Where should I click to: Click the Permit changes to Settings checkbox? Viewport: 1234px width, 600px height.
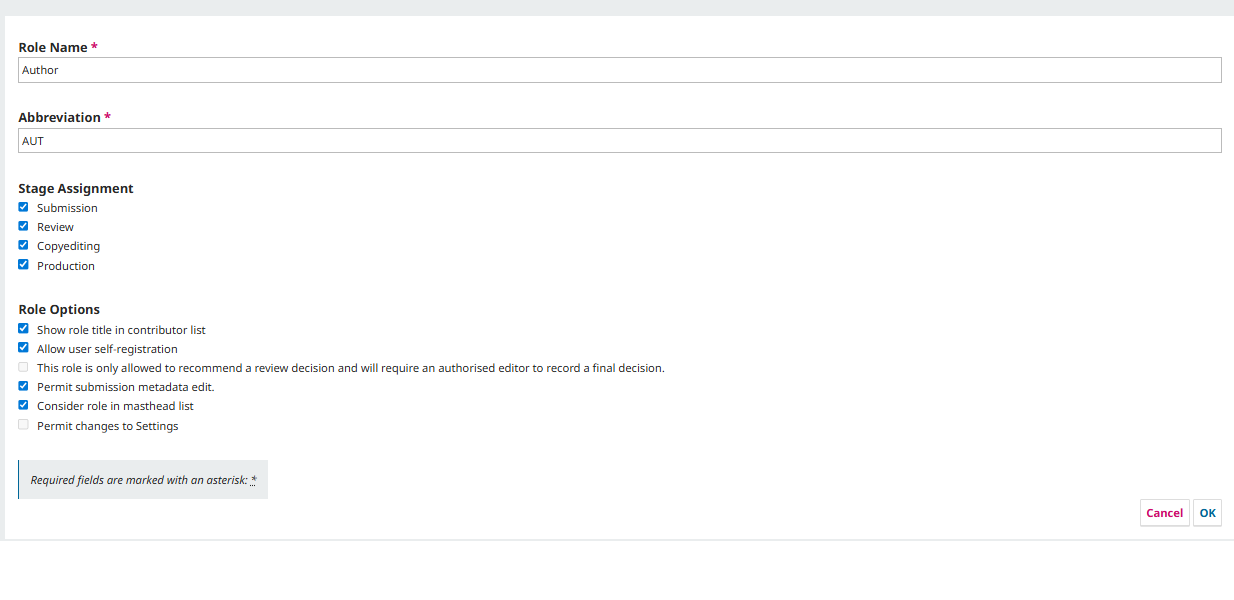point(23,425)
